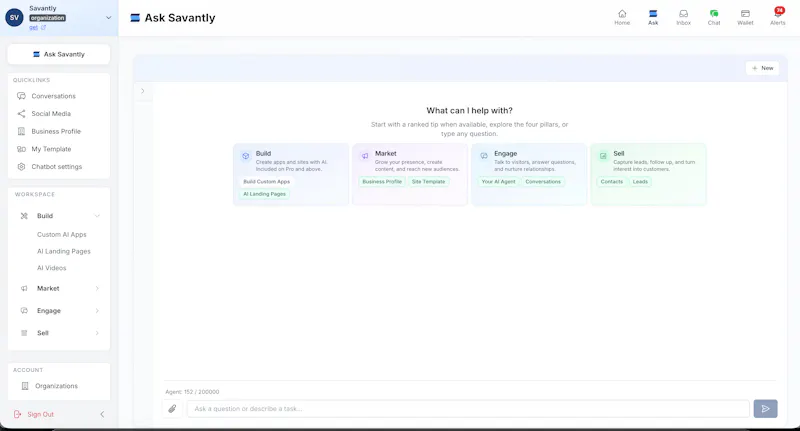This screenshot has height=431, width=800.
Task: Click the Site Template chip
Action: pyautogui.click(x=429, y=182)
